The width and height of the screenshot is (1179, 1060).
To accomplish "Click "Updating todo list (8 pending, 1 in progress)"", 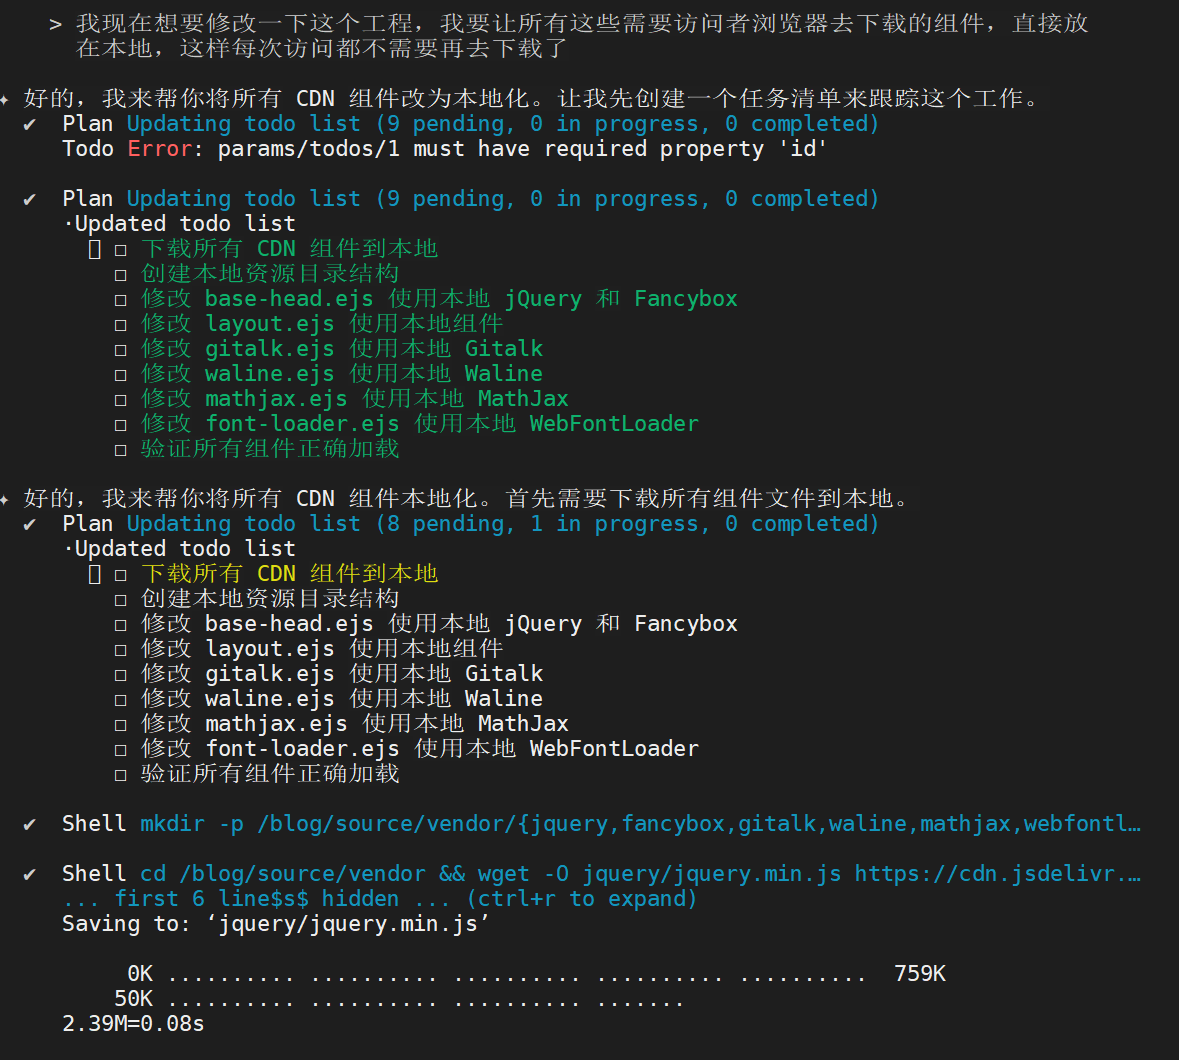I will coord(502,524).
